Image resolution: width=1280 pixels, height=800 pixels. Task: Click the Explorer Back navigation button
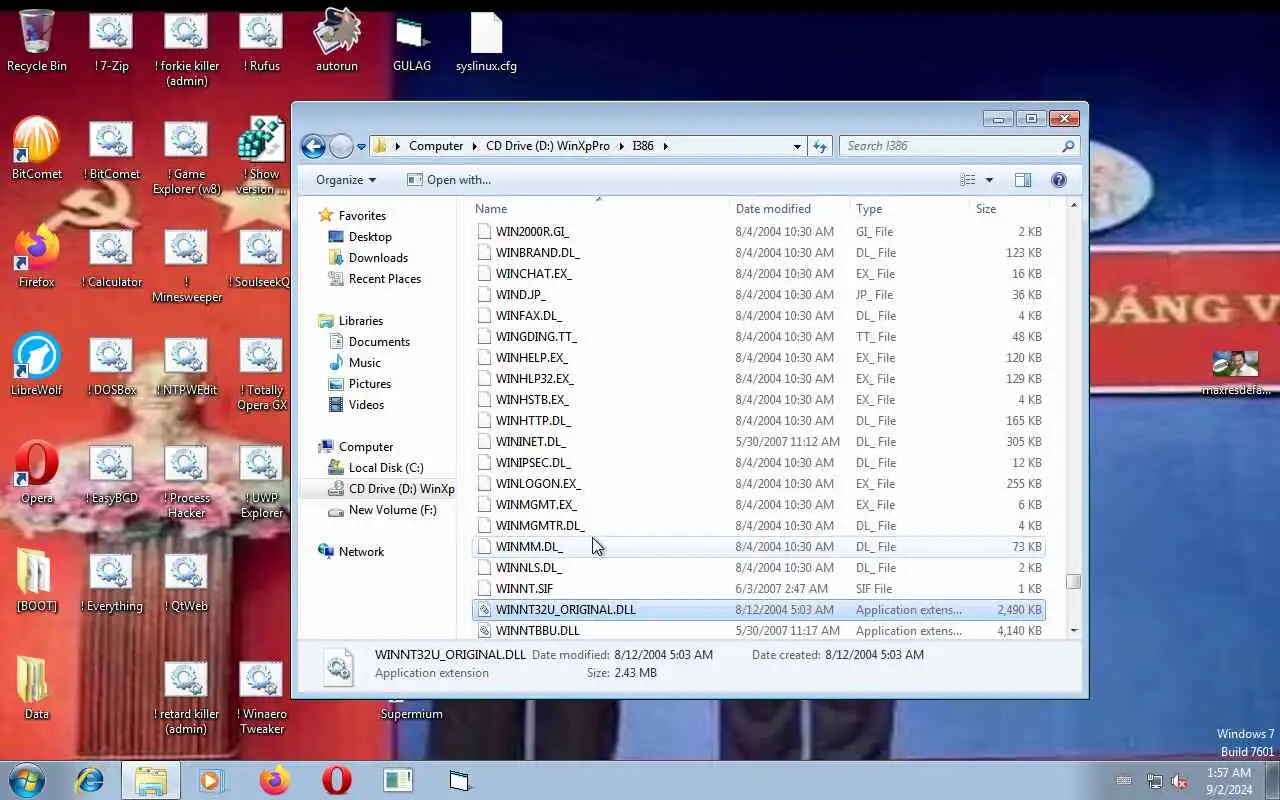[313, 146]
